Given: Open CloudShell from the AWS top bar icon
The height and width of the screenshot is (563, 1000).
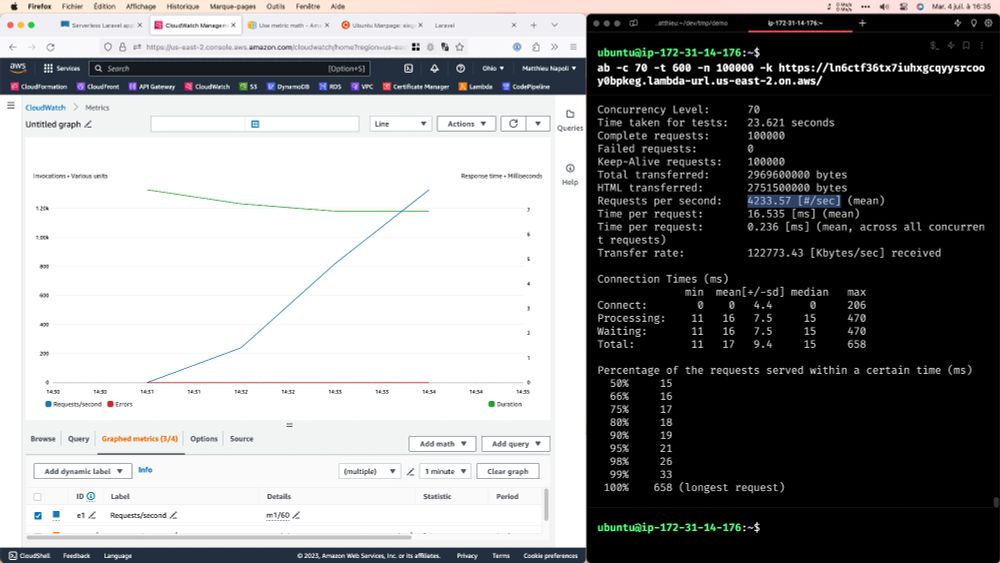Looking at the screenshot, I should point(409,68).
